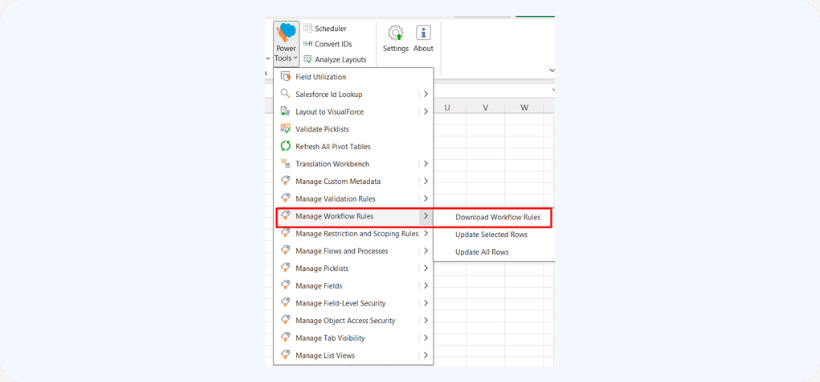Click the Manage Object Access Security text

(x=345, y=320)
